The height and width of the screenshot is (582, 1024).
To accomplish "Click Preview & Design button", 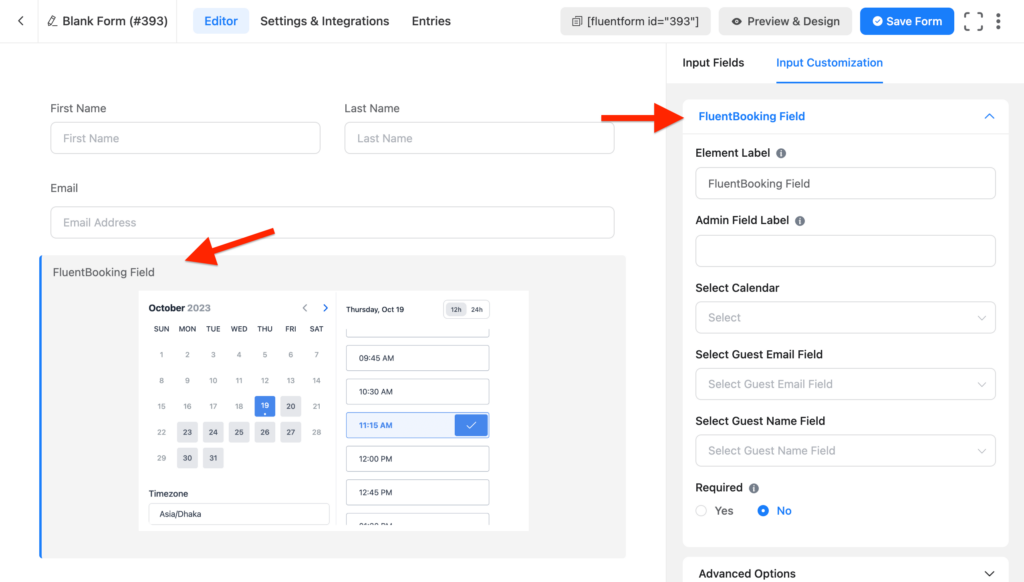I will tap(785, 21).
